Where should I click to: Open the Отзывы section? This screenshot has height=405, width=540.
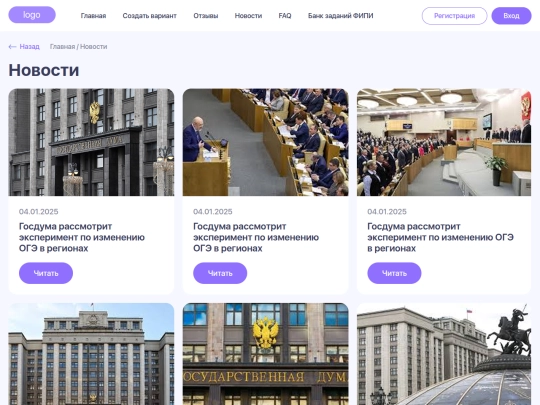pyautogui.click(x=206, y=16)
